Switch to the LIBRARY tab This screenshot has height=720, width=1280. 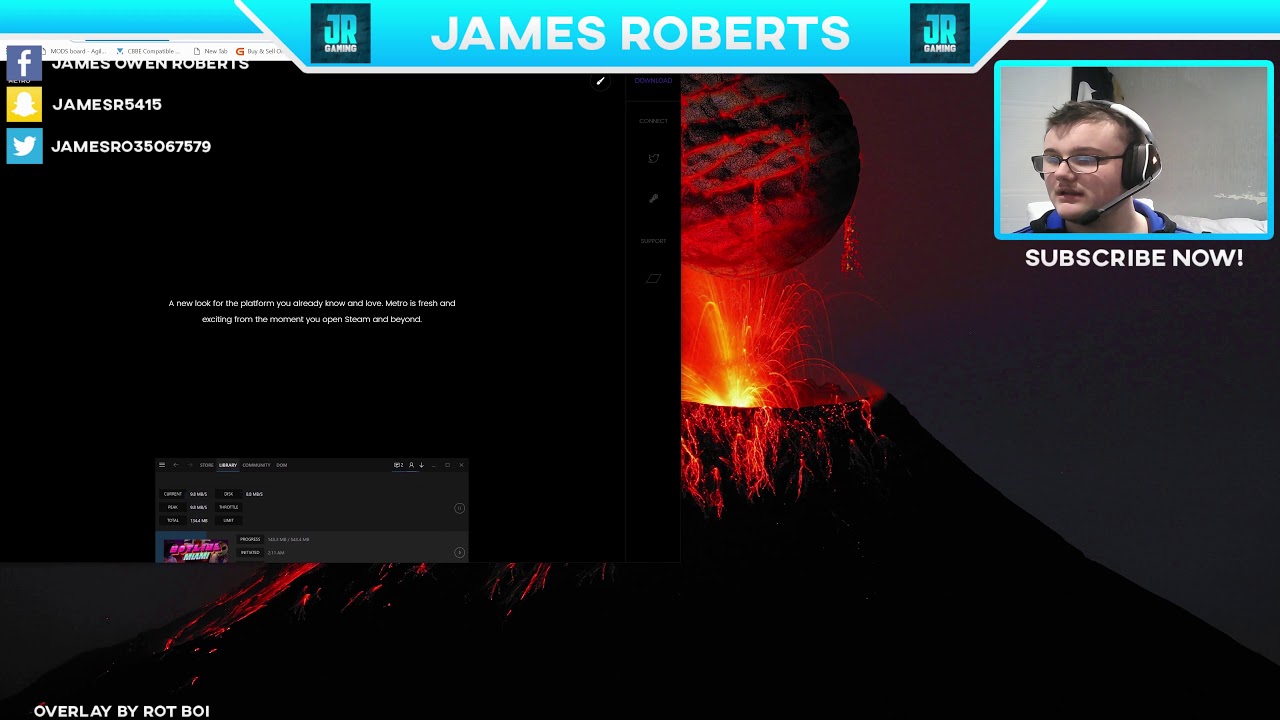click(x=228, y=465)
